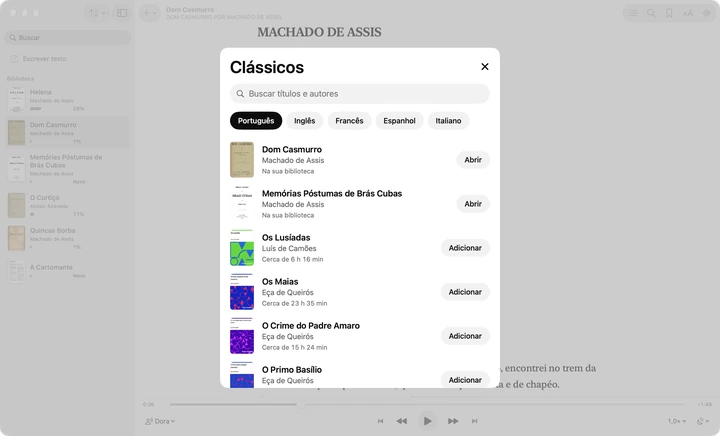Viewport: 720px width, 436px height.
Task: Select A Cartomante in the library list
Action: (x=68, y=271)
